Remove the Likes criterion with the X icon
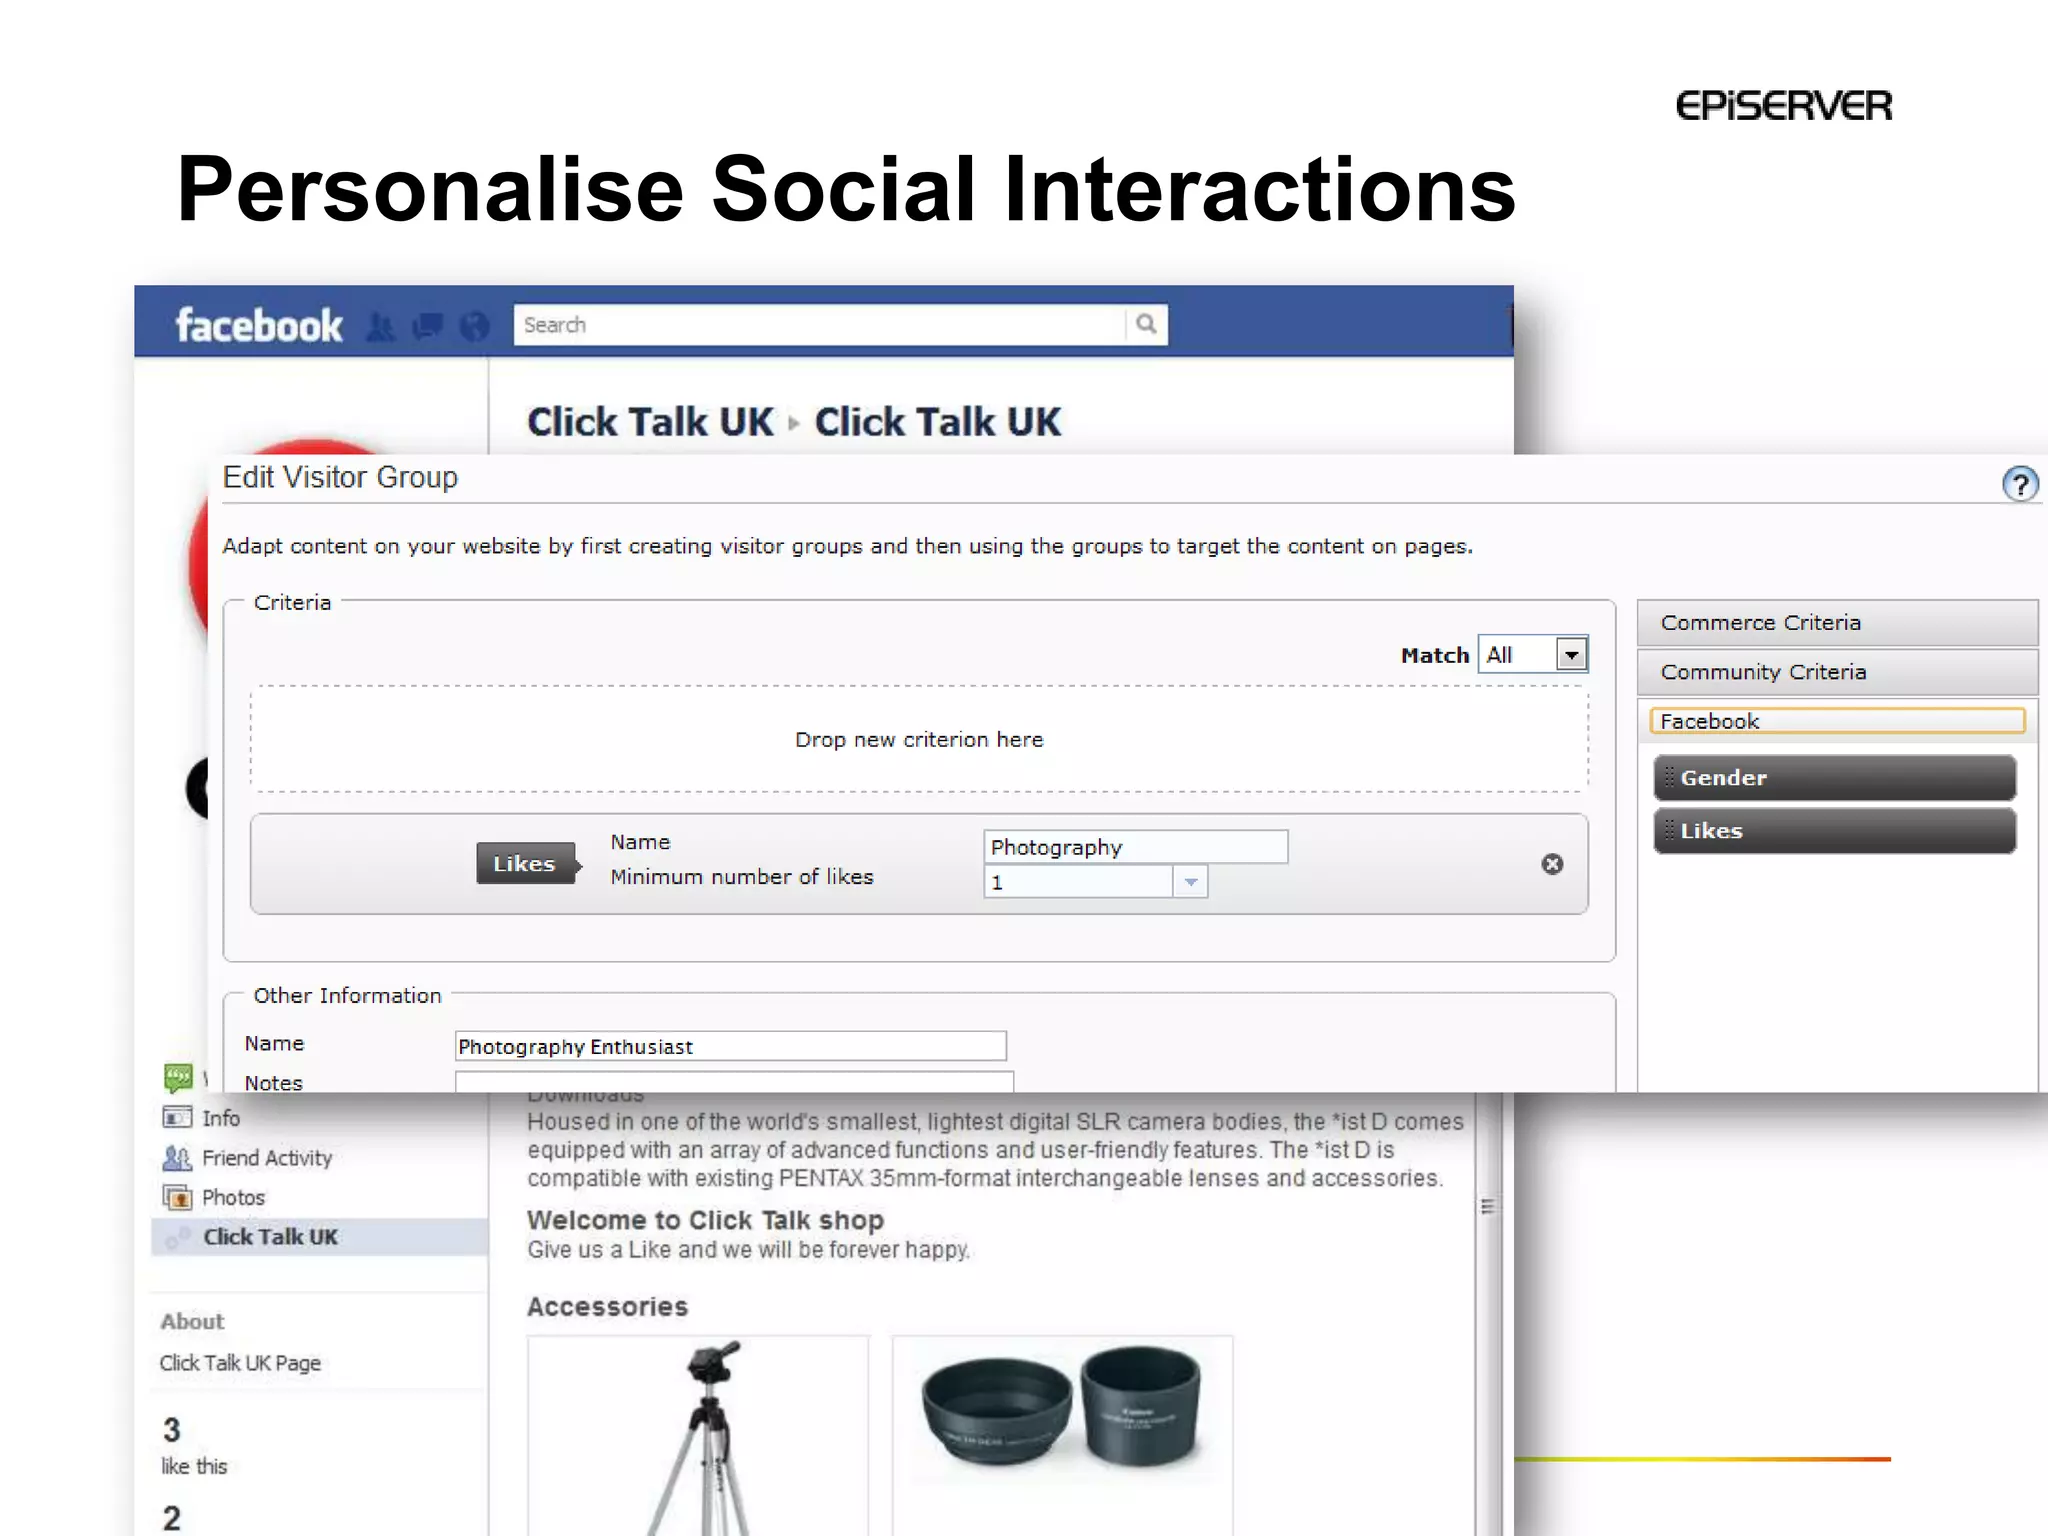The image size is (2048, 1536). 1552,864
